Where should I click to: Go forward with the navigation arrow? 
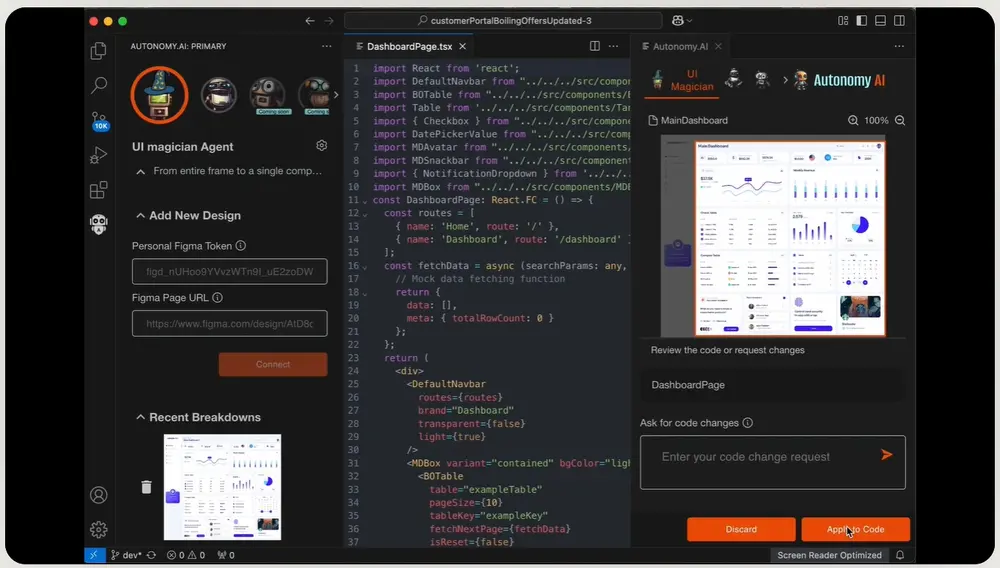(329, 21)
